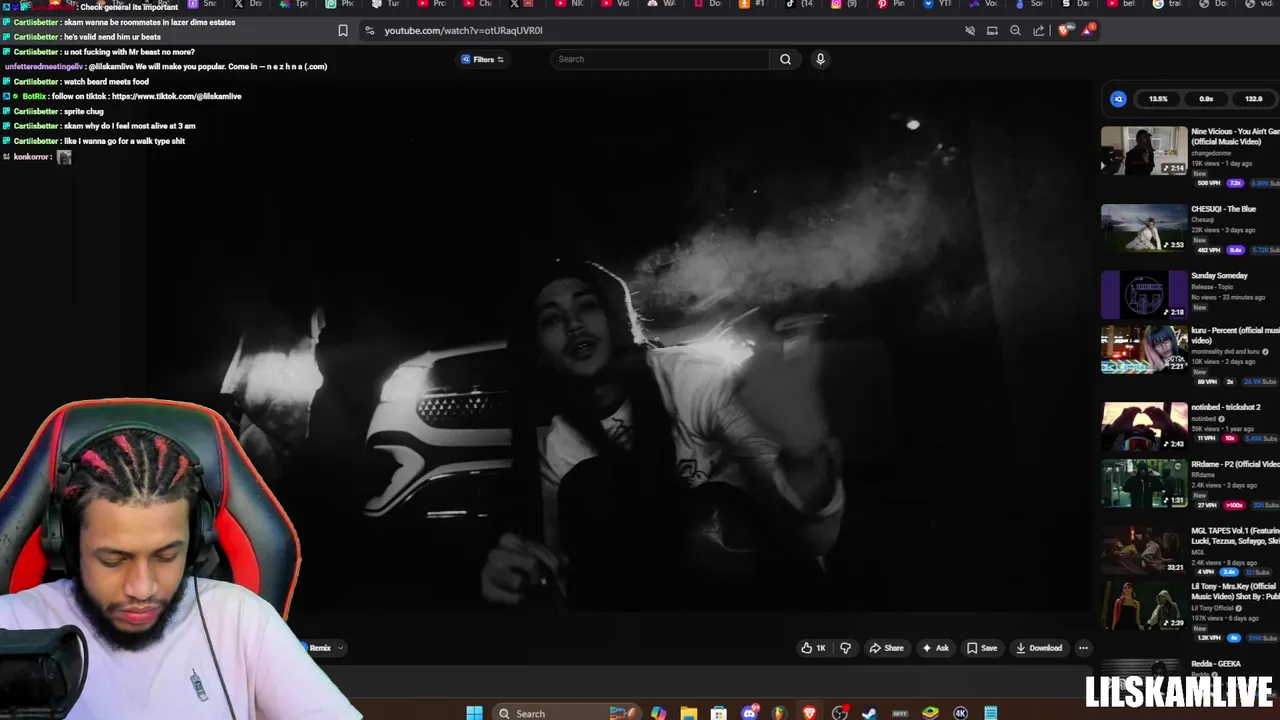Click the 'Sunday Someday' title link
The width and height of the screenshot is (1280, 720).
click(x=1219, y=275)
